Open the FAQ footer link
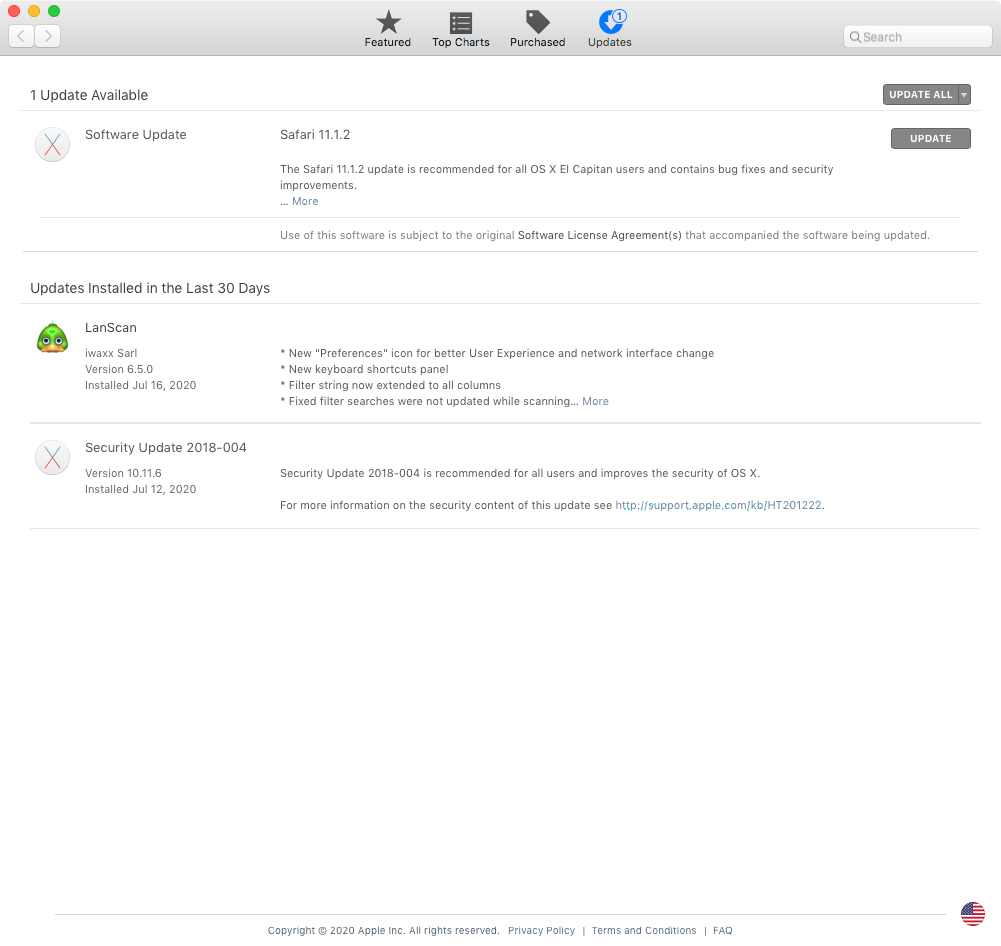Image resolution: width=1001 pixels, height=946 pixels. (x=723, y=931)
